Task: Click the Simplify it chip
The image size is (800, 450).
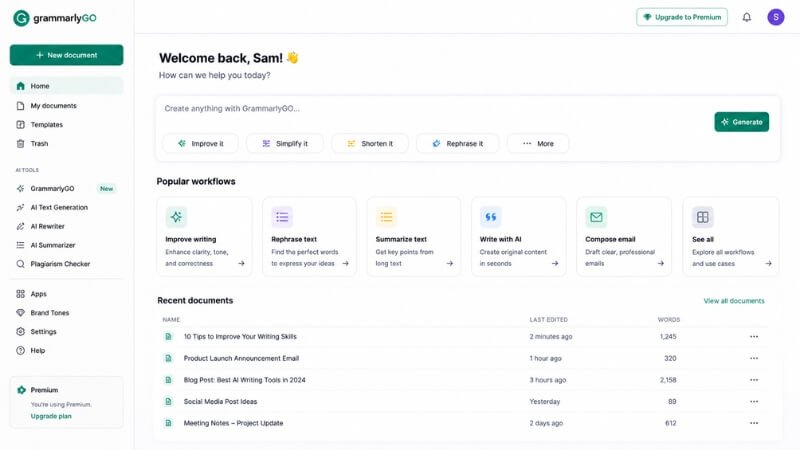Action: pyautogui.click(x=285, y=143)
